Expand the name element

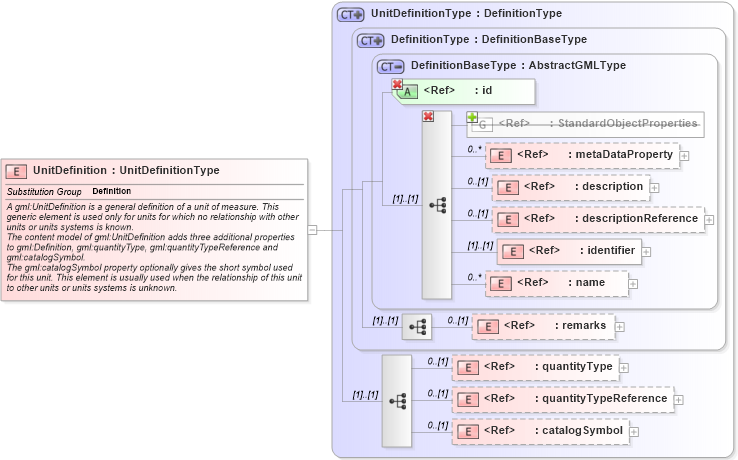click(633, 284)
